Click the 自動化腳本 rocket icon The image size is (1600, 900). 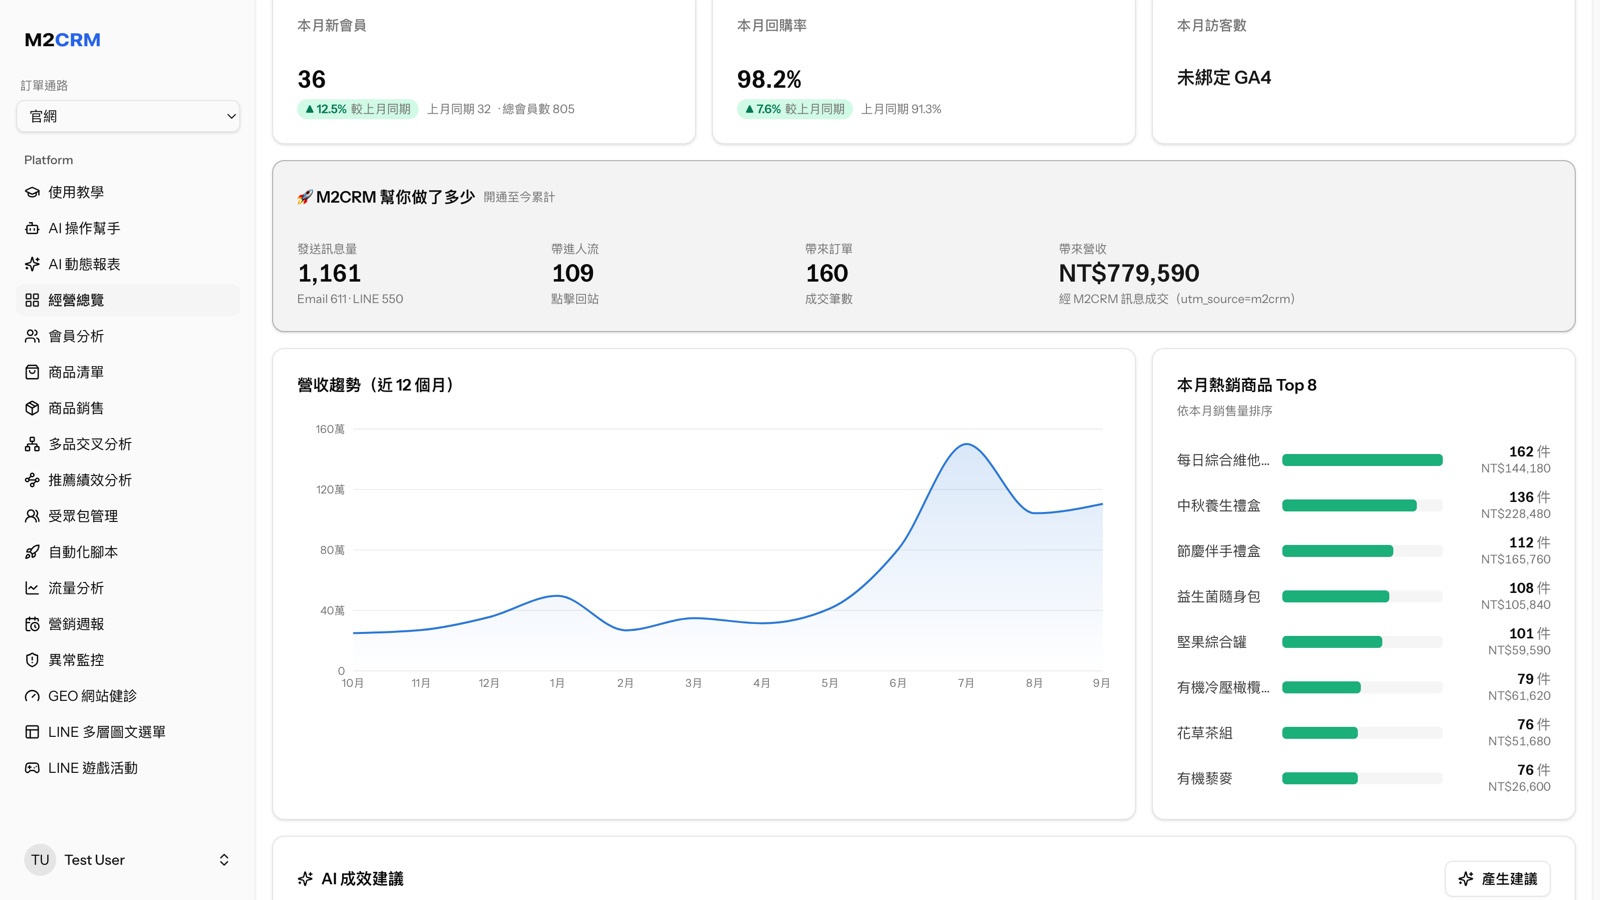tap(32, 552)
